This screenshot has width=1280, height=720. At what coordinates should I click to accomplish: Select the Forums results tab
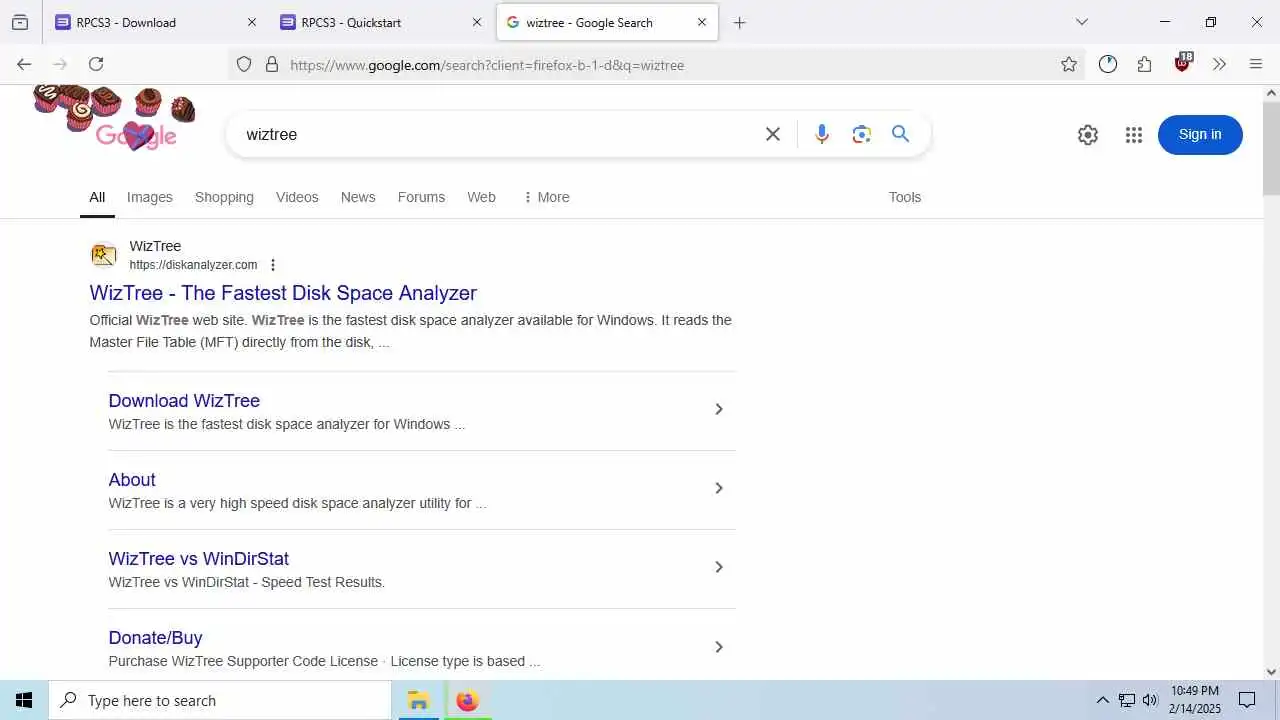pyautogui.click(x=421, y=197)
